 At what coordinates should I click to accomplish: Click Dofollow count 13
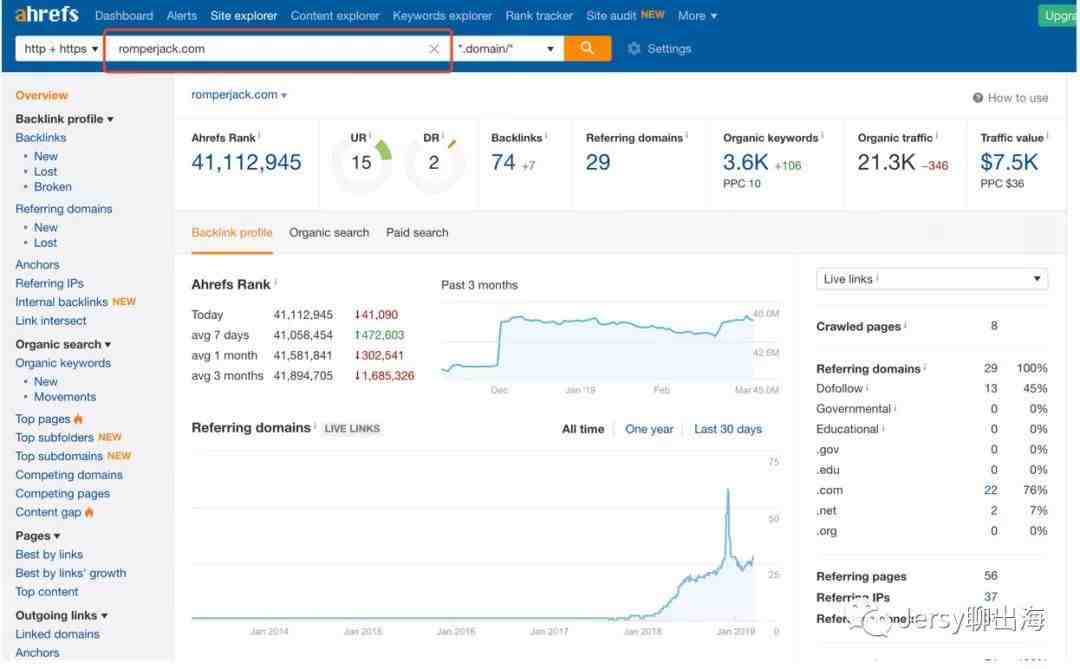[x=990, y=389]
